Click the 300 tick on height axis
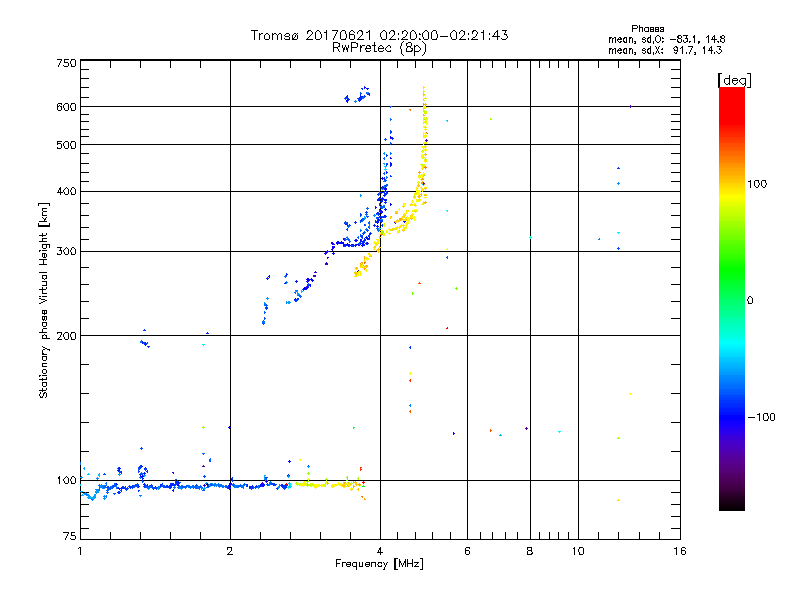This screenshot has width=800, height=600. pos(66,252)
